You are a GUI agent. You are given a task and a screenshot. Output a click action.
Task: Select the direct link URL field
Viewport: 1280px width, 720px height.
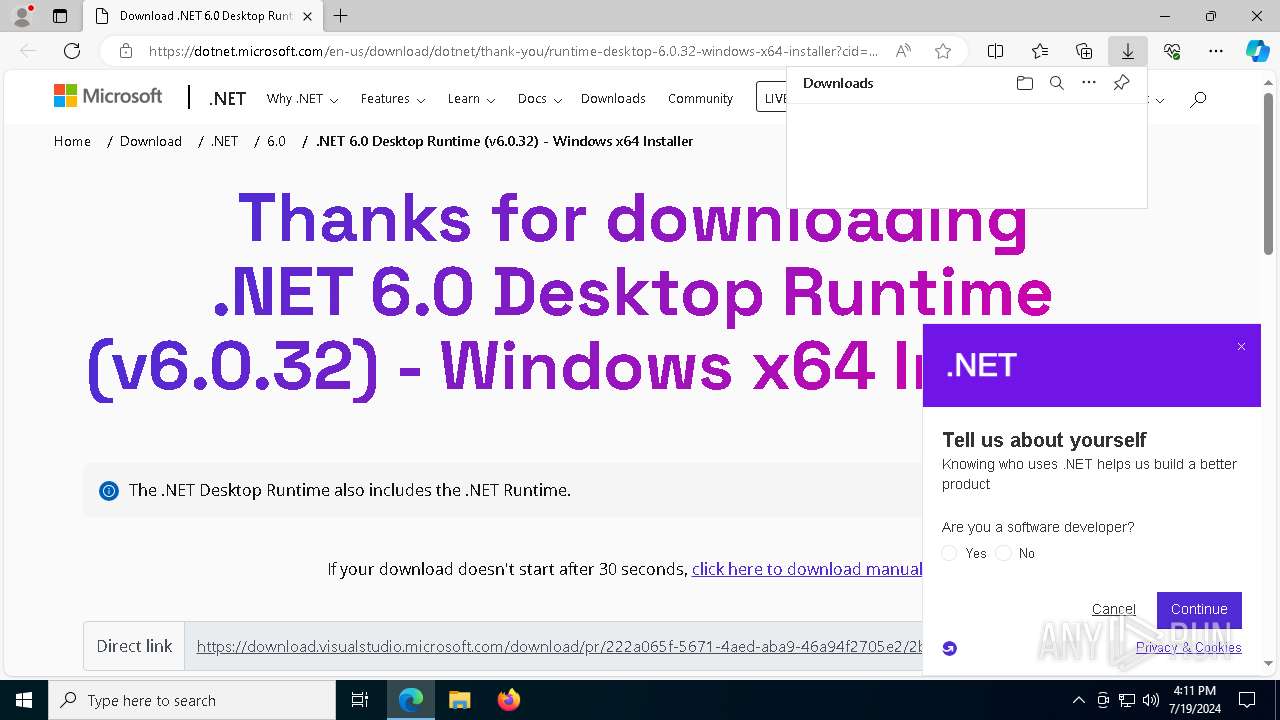coord(553,646)
